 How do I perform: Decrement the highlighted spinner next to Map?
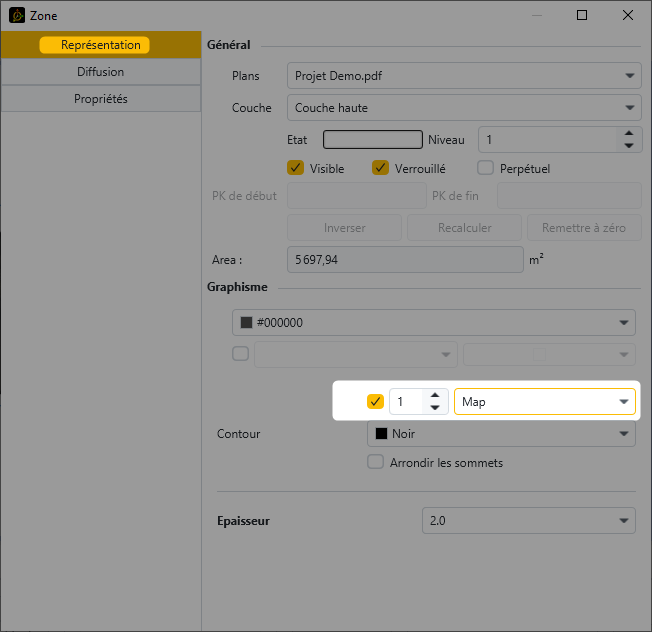tap(434, 408)
